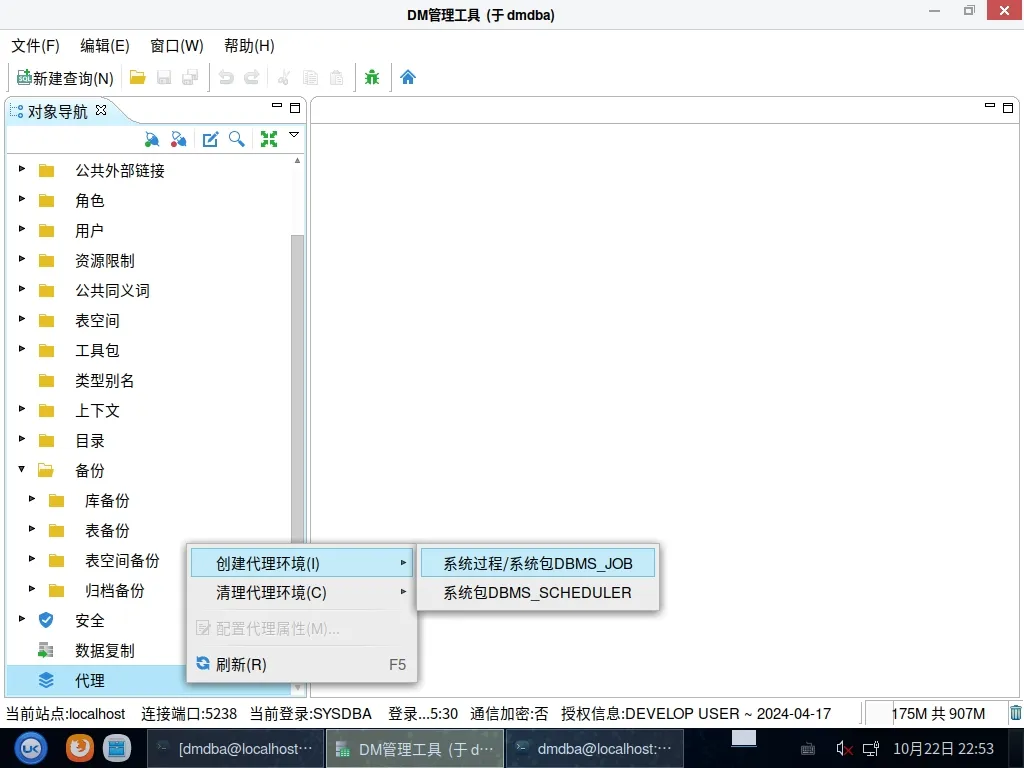Select 系统包DBMS_SCHEDULER submenu entry

click(x=537, y=593)
